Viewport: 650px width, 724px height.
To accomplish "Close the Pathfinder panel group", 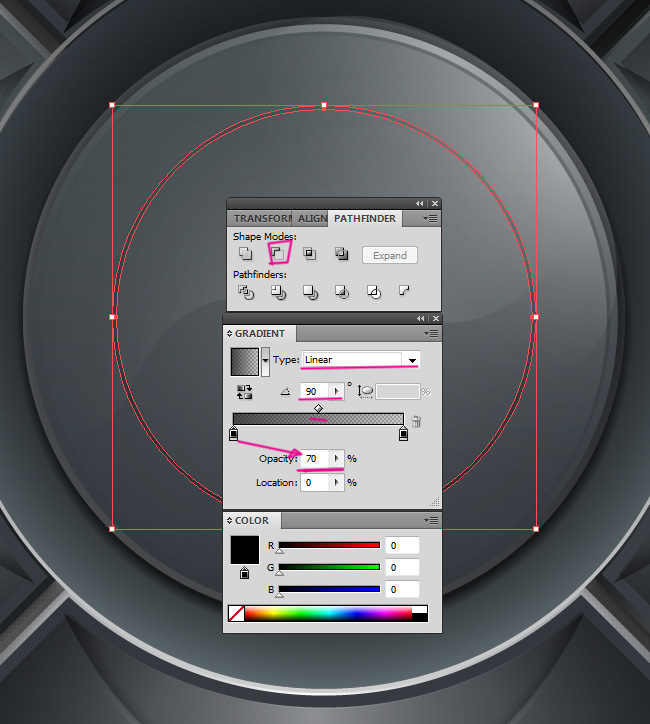I will point(435,204).
